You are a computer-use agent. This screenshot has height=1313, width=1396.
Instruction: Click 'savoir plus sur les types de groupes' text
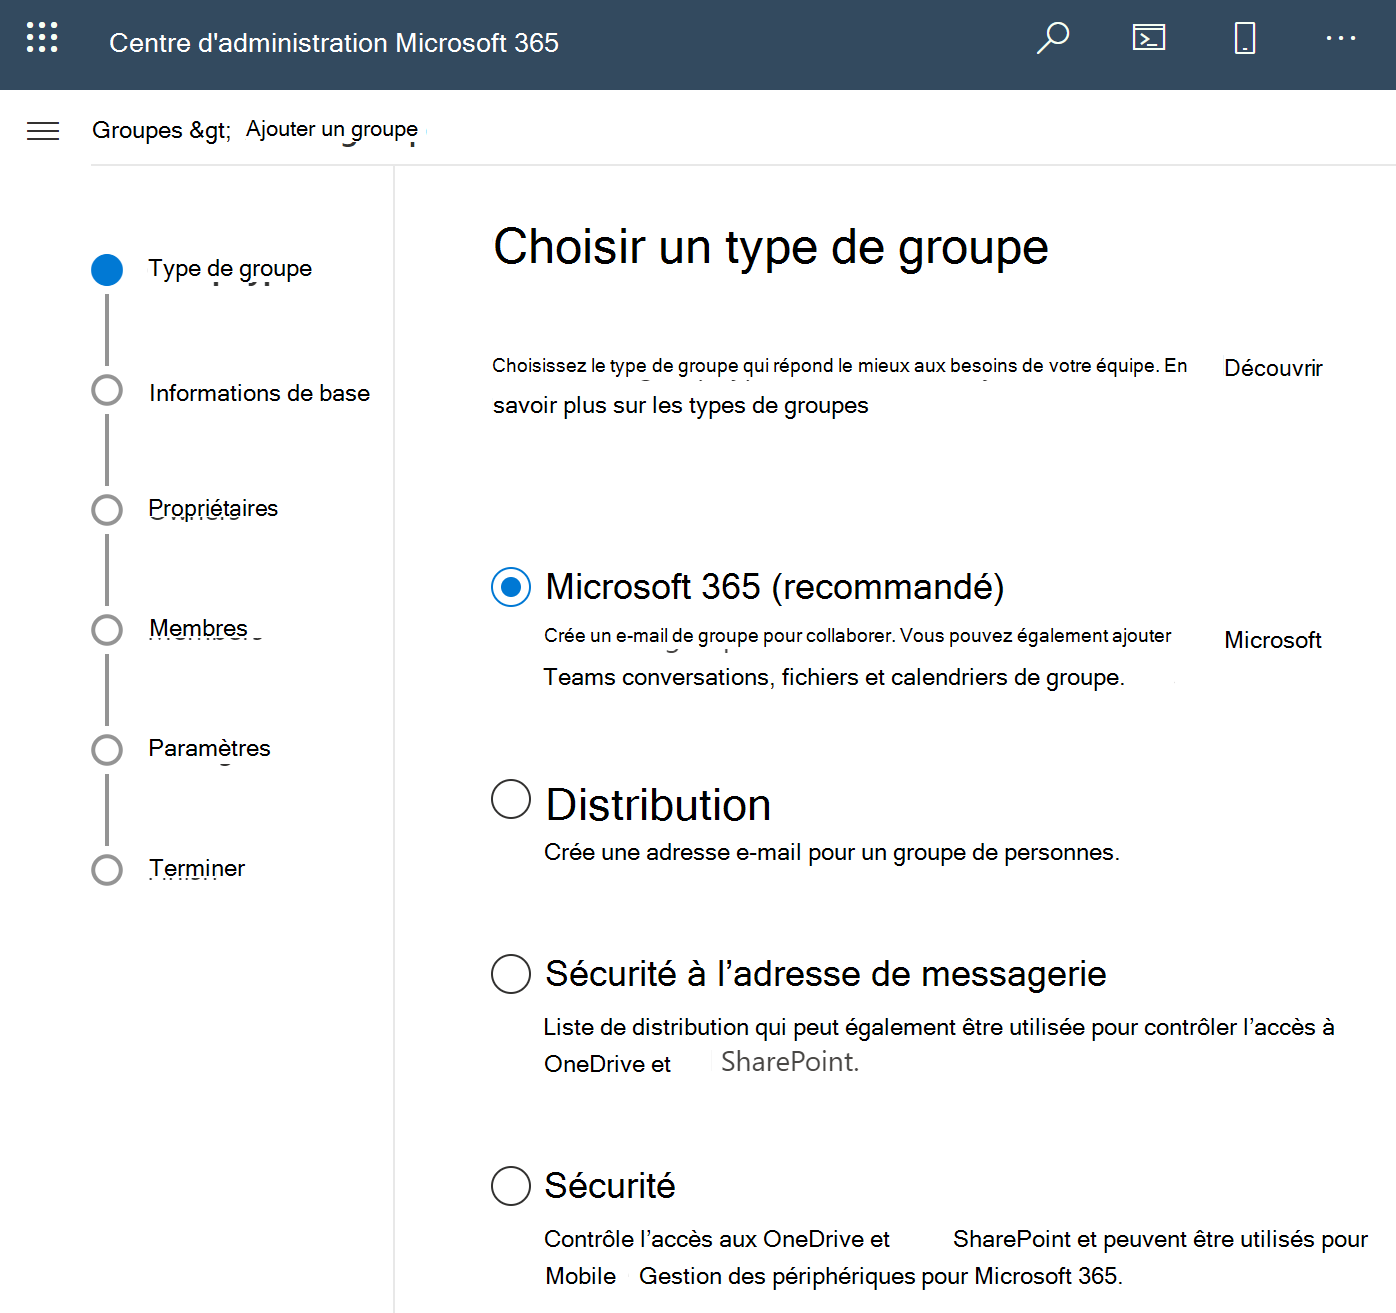[680, 405]
